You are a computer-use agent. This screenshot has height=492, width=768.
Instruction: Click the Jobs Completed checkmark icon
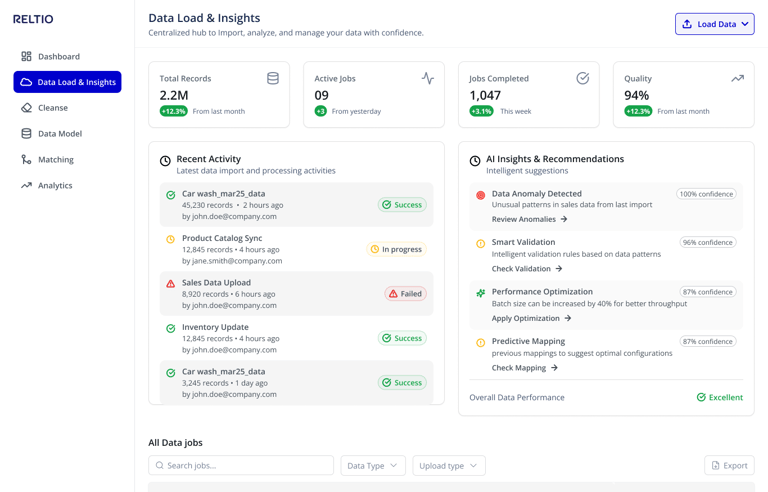pos(583,78)
